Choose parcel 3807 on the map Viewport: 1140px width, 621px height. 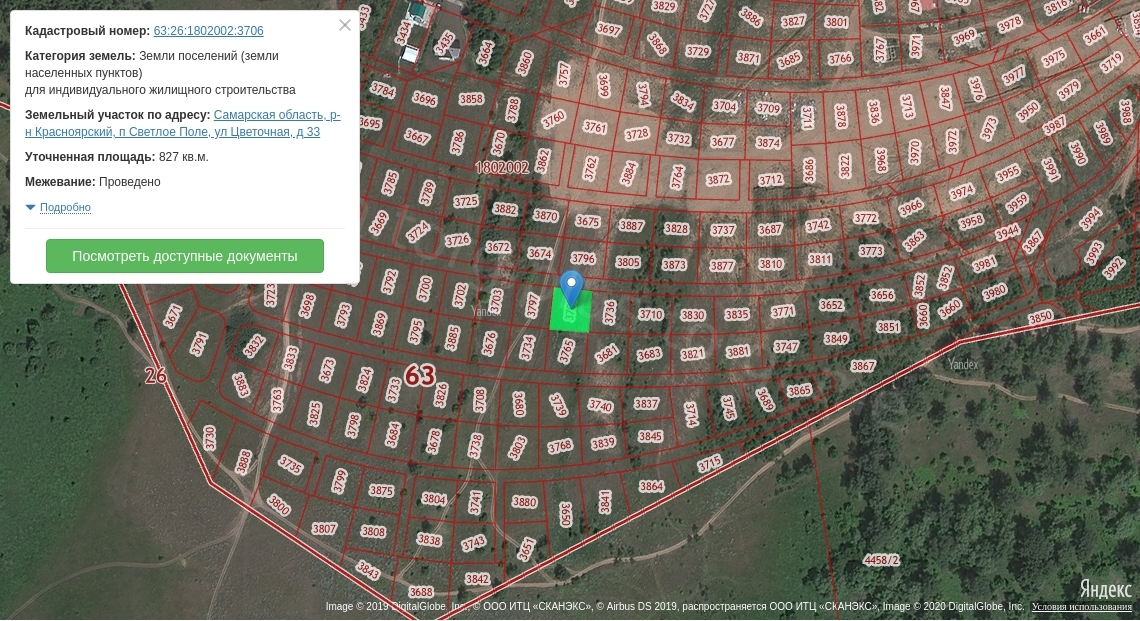tap(324, 528)
